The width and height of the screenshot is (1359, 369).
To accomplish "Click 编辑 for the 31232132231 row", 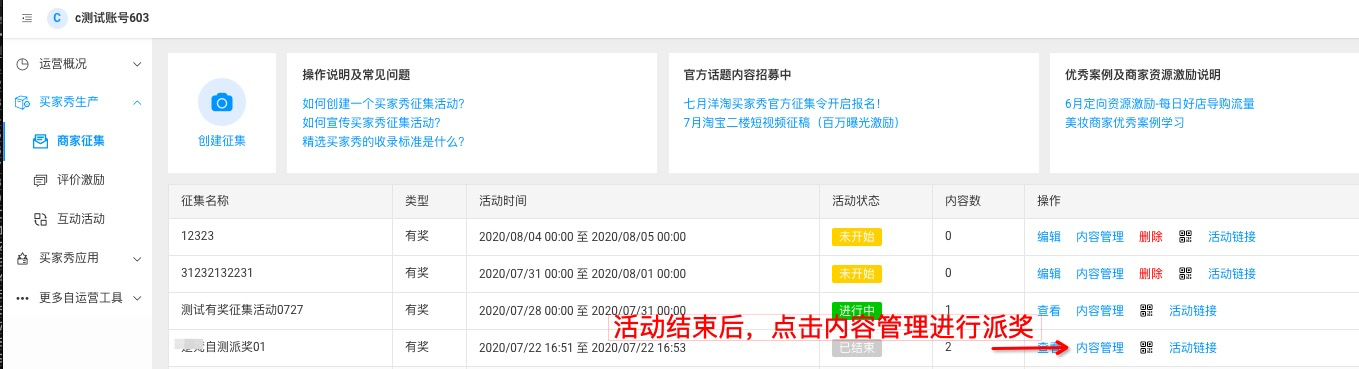I will tap(1049, 273).
